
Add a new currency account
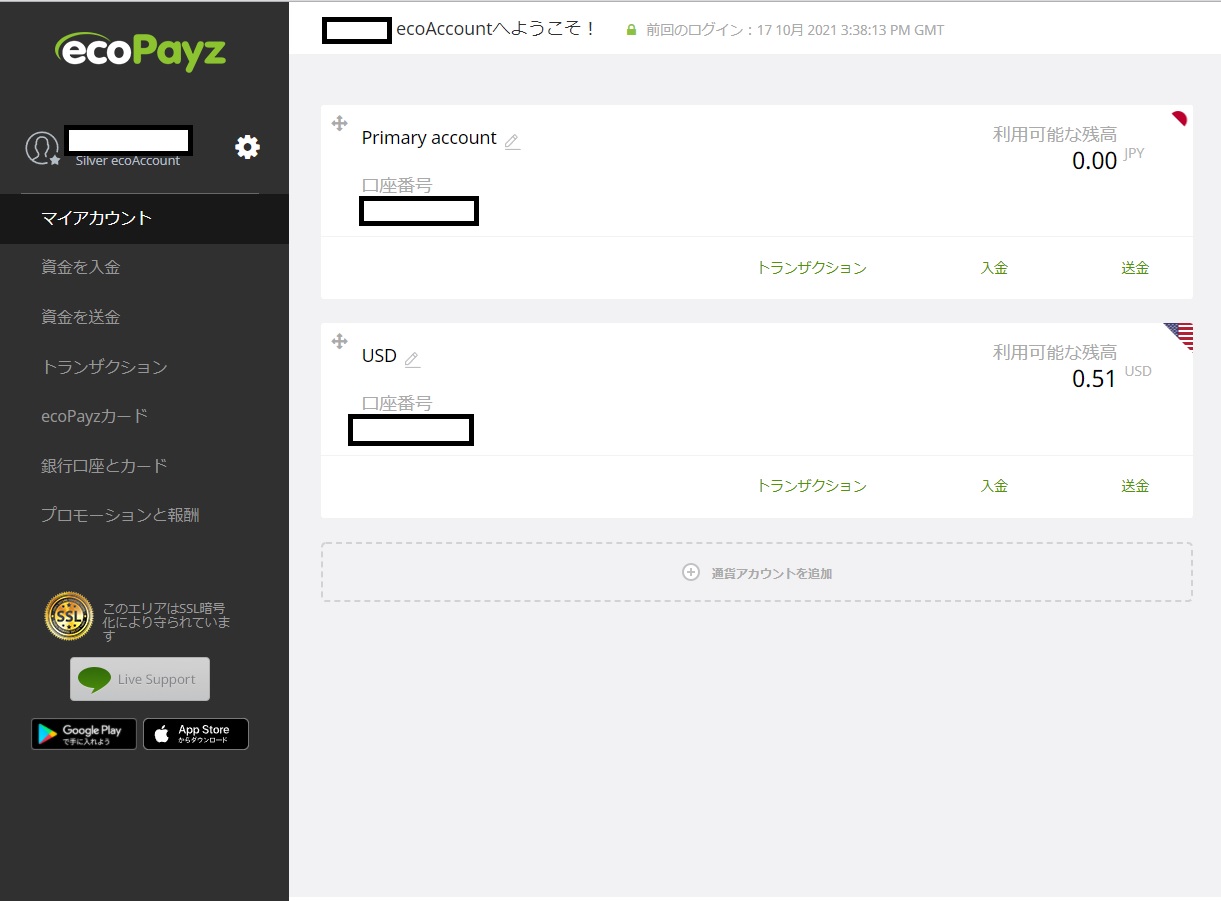[x=757, y=572]
